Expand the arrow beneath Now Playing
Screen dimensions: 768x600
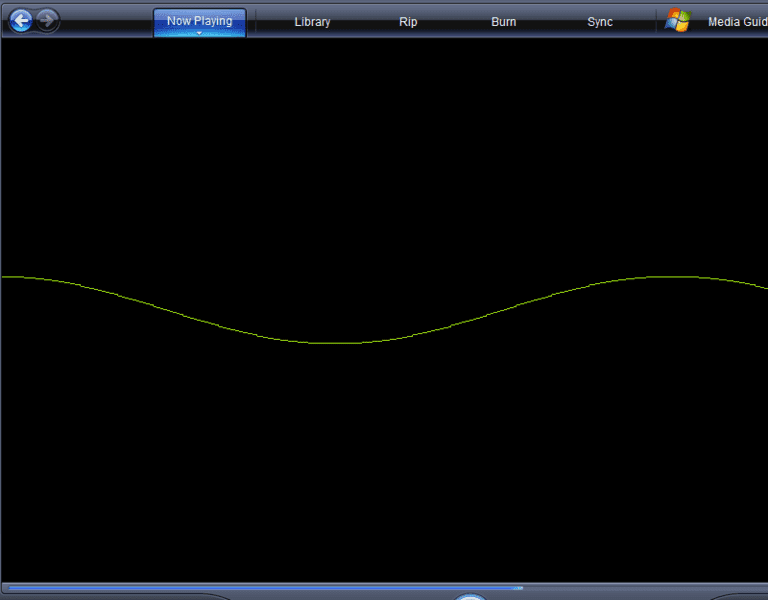point(199,33)
